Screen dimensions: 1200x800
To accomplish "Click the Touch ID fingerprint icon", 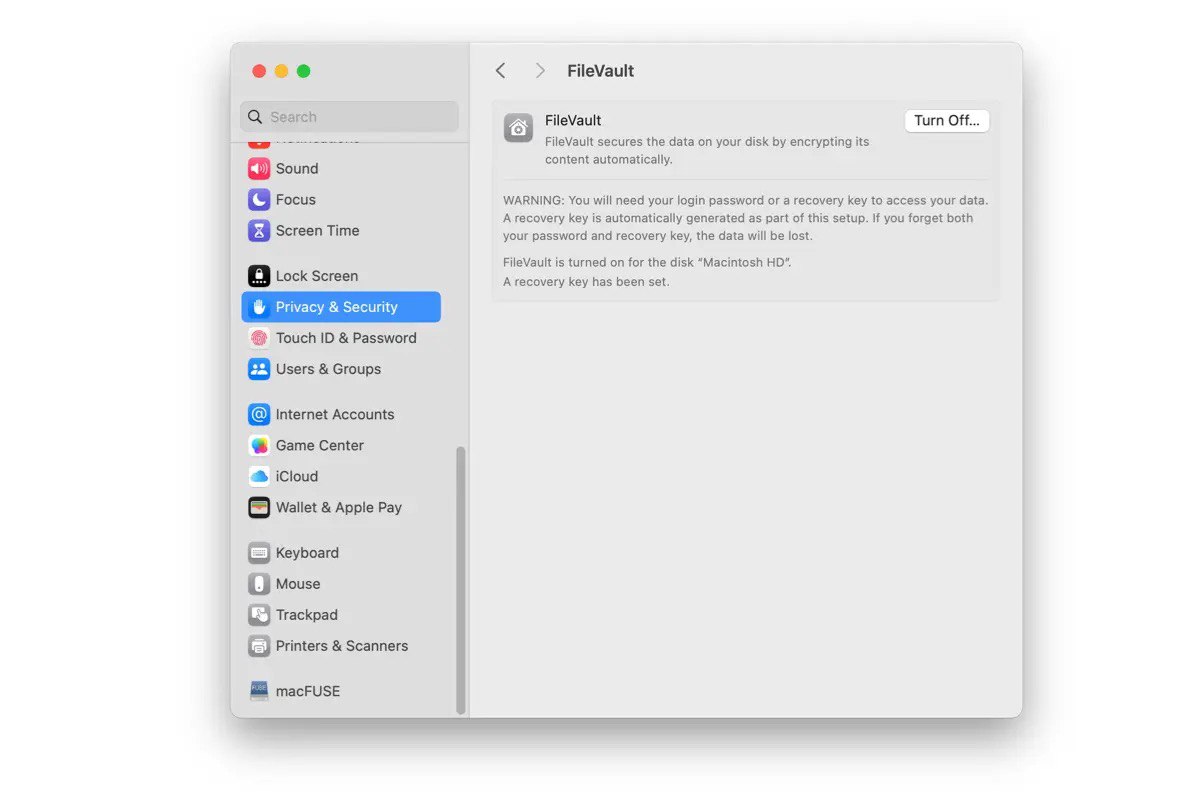I will (259, 338).
